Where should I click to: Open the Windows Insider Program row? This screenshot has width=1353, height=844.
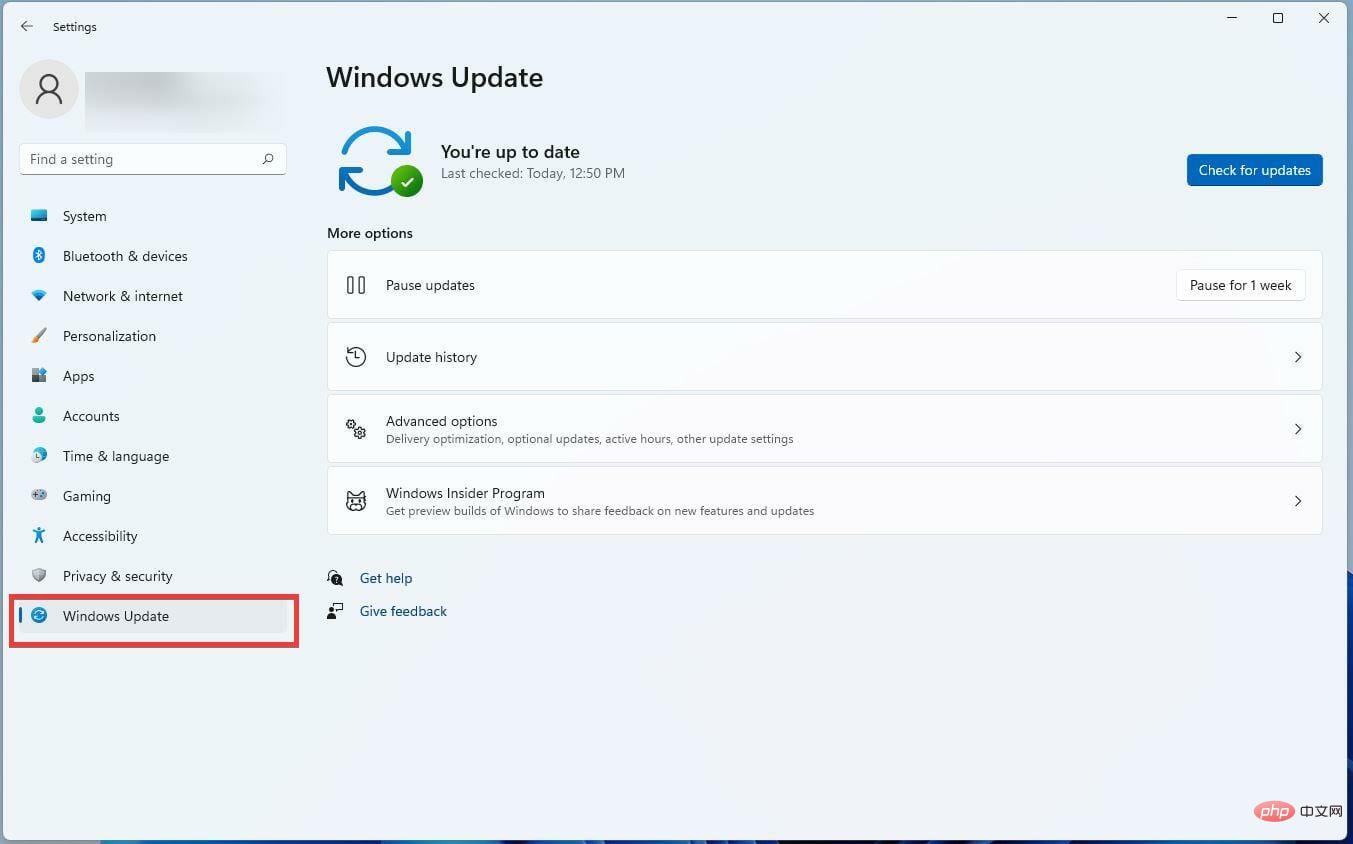tap(824, 501)
